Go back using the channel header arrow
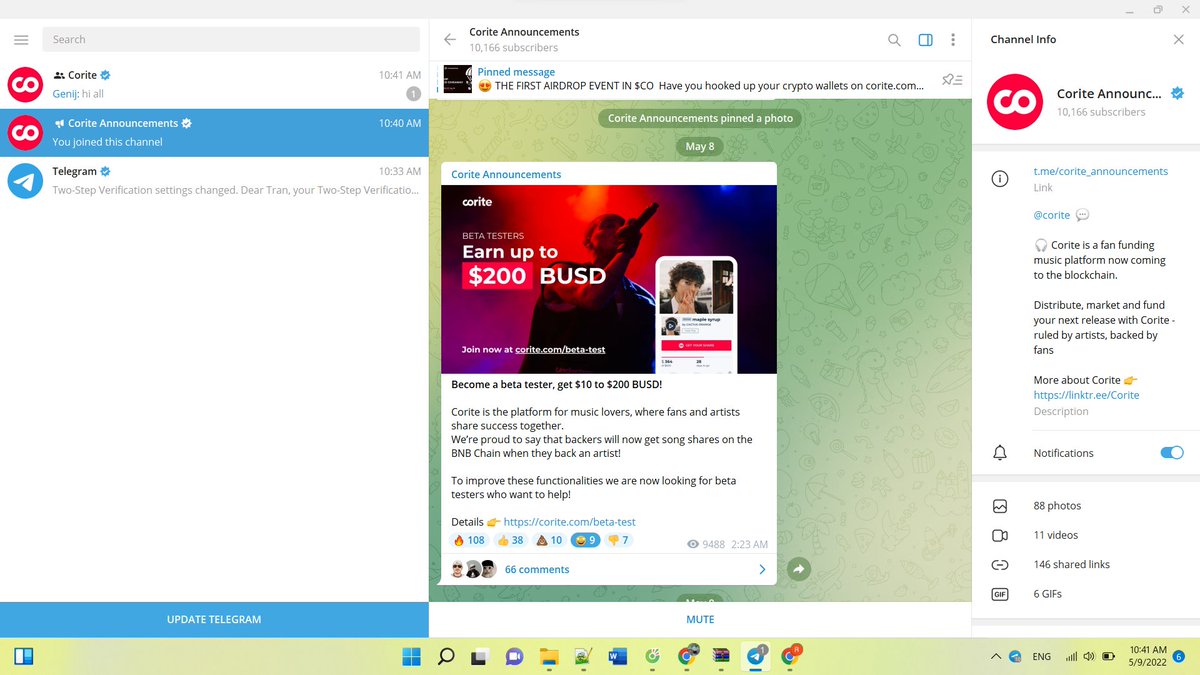1200x675 pixels. [x=450, y=40]
